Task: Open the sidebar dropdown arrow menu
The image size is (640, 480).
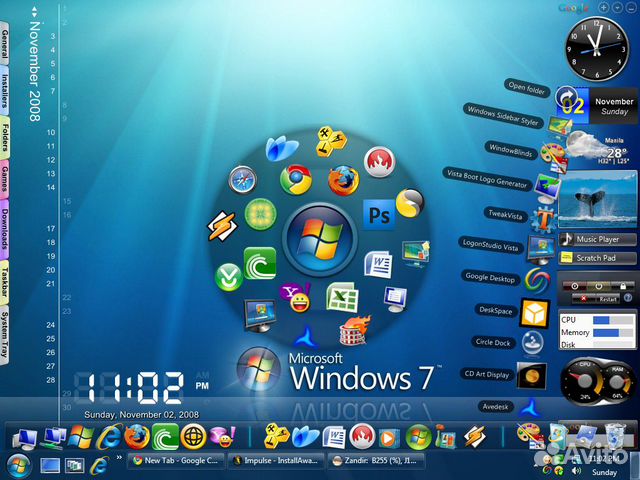Action: [x=618, y=7]
